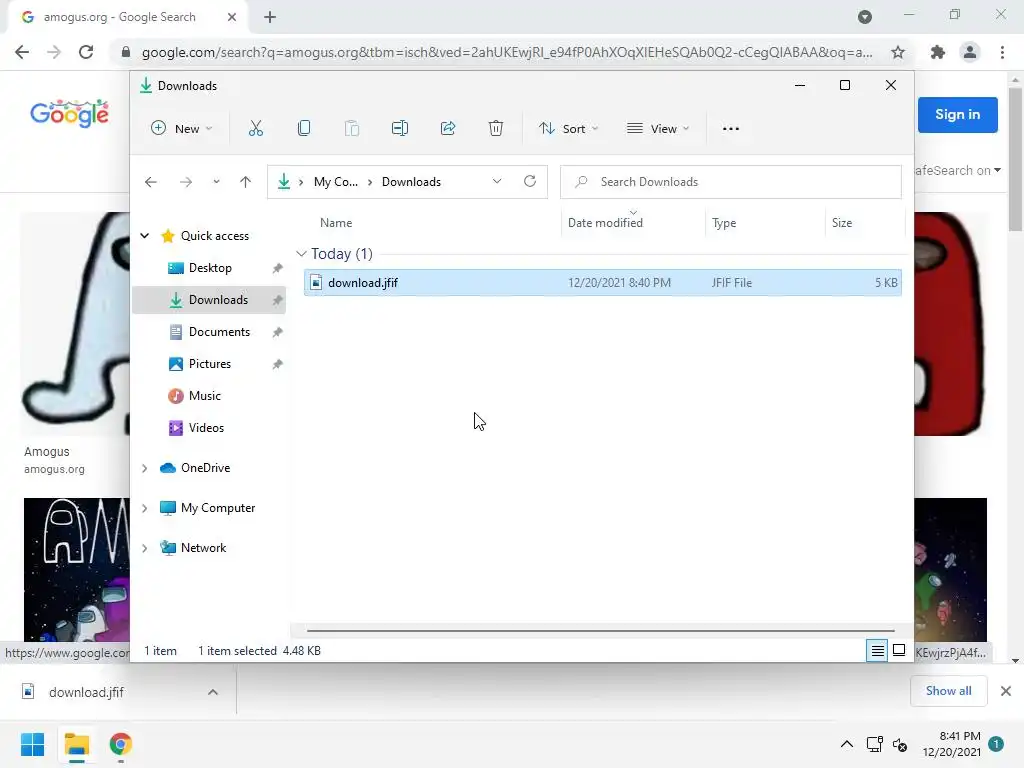Click the Sign in button on Google

(957, 115)
